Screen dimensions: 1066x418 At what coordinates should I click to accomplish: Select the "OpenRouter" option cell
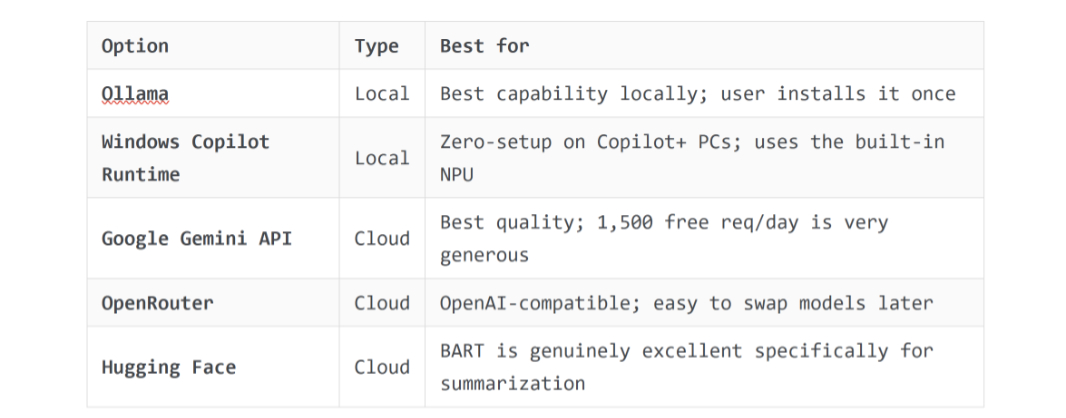pos(157,303)
